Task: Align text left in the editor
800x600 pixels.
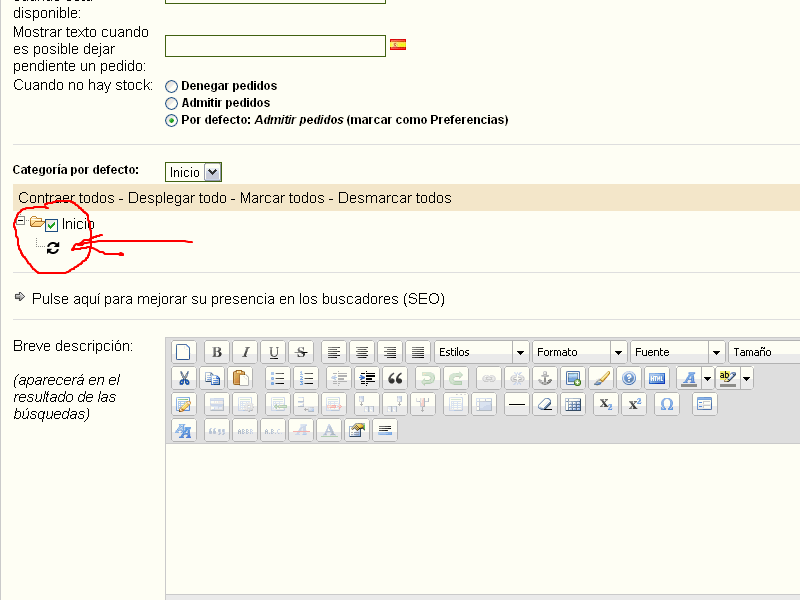Action: (334, 352)
